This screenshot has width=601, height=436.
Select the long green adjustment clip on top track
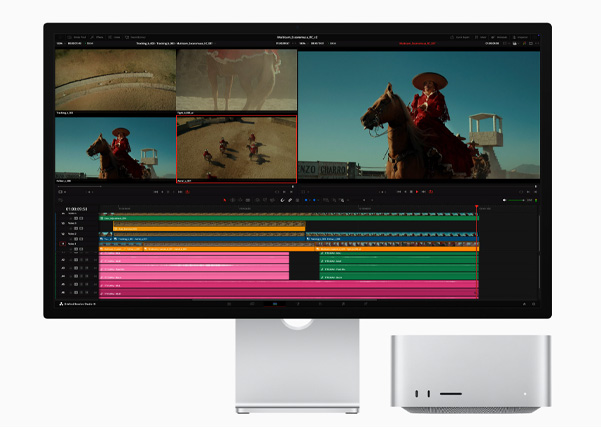pyautogui.click(x=289, y=218)
